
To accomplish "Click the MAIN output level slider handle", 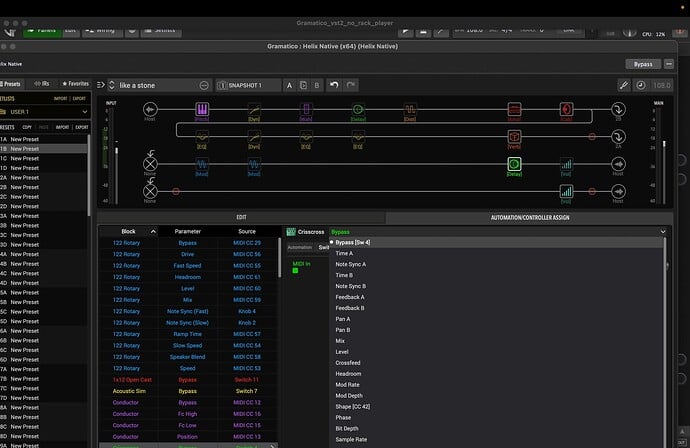I will coord(664,144).
